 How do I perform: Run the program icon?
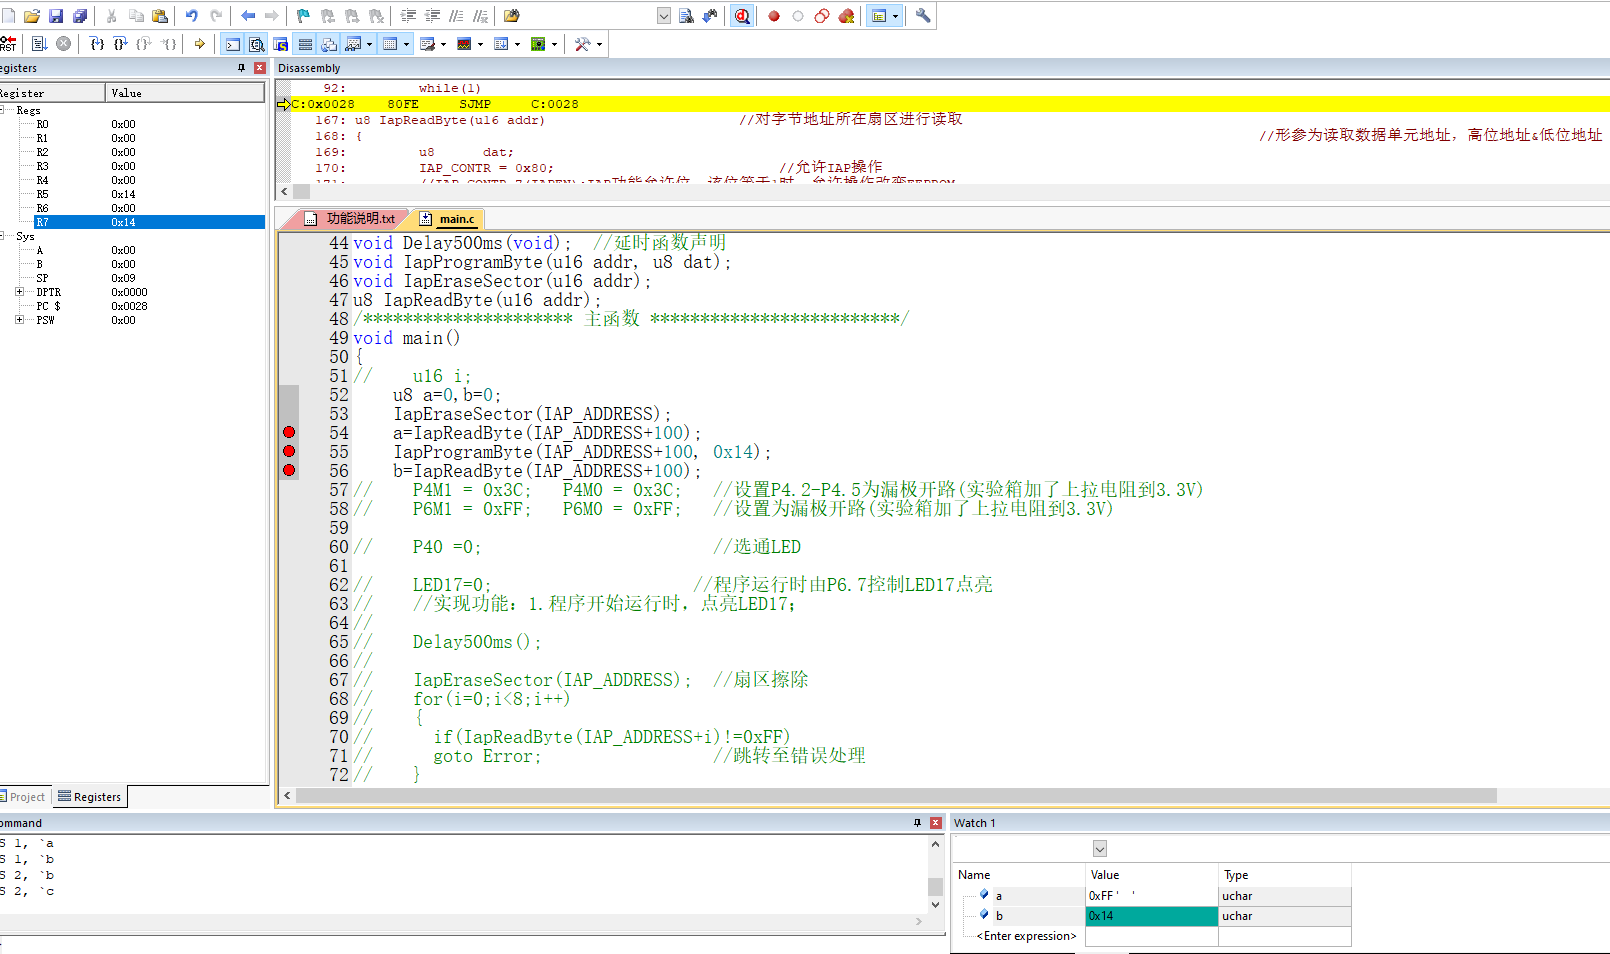coord(39,44)
